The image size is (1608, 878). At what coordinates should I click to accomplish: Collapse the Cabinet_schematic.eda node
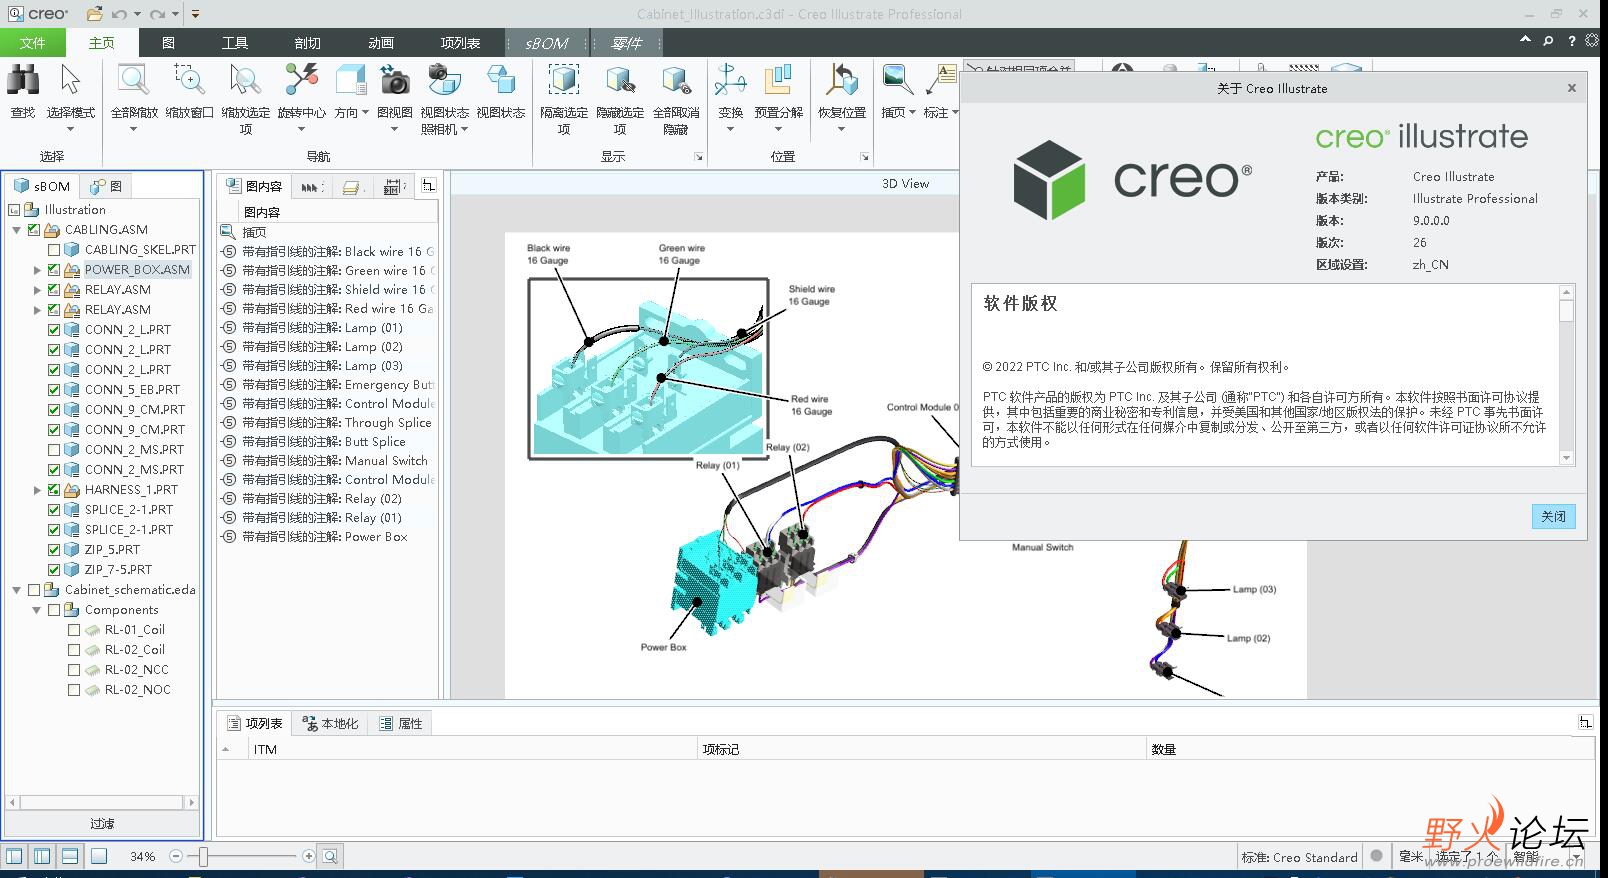(17, 590)
